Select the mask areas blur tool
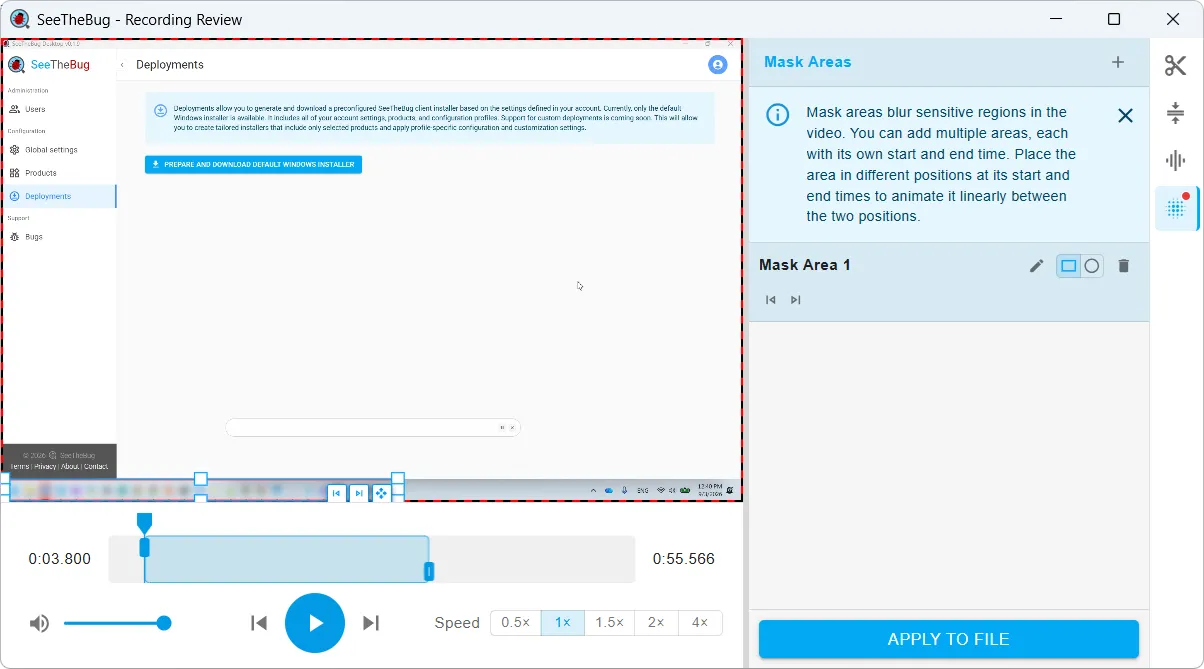Image resolution: width=1204 pixels, height=669 pixels. 1176,208
